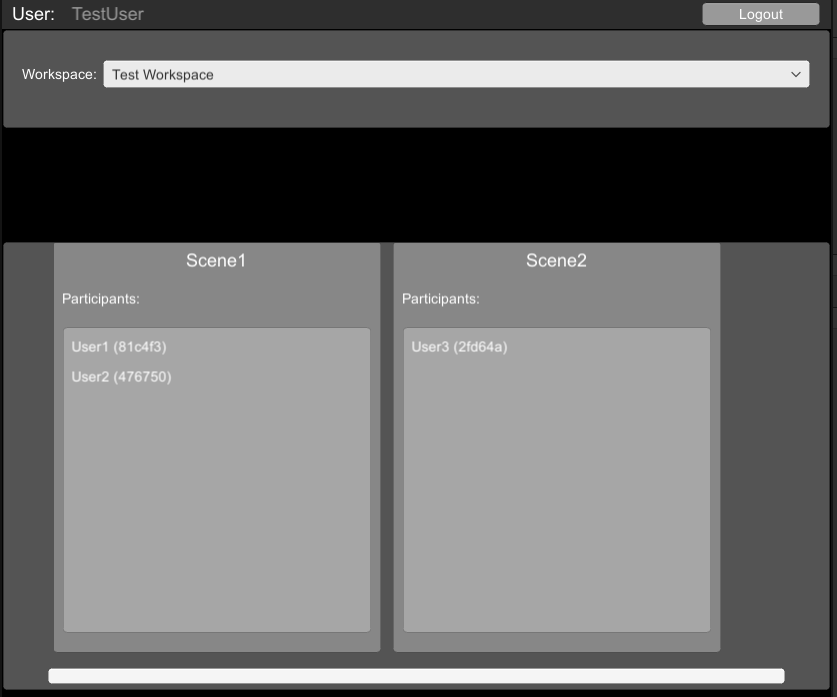
Task: Click the horizontal scrollbar at the bottom
Action: click(416, 677)
